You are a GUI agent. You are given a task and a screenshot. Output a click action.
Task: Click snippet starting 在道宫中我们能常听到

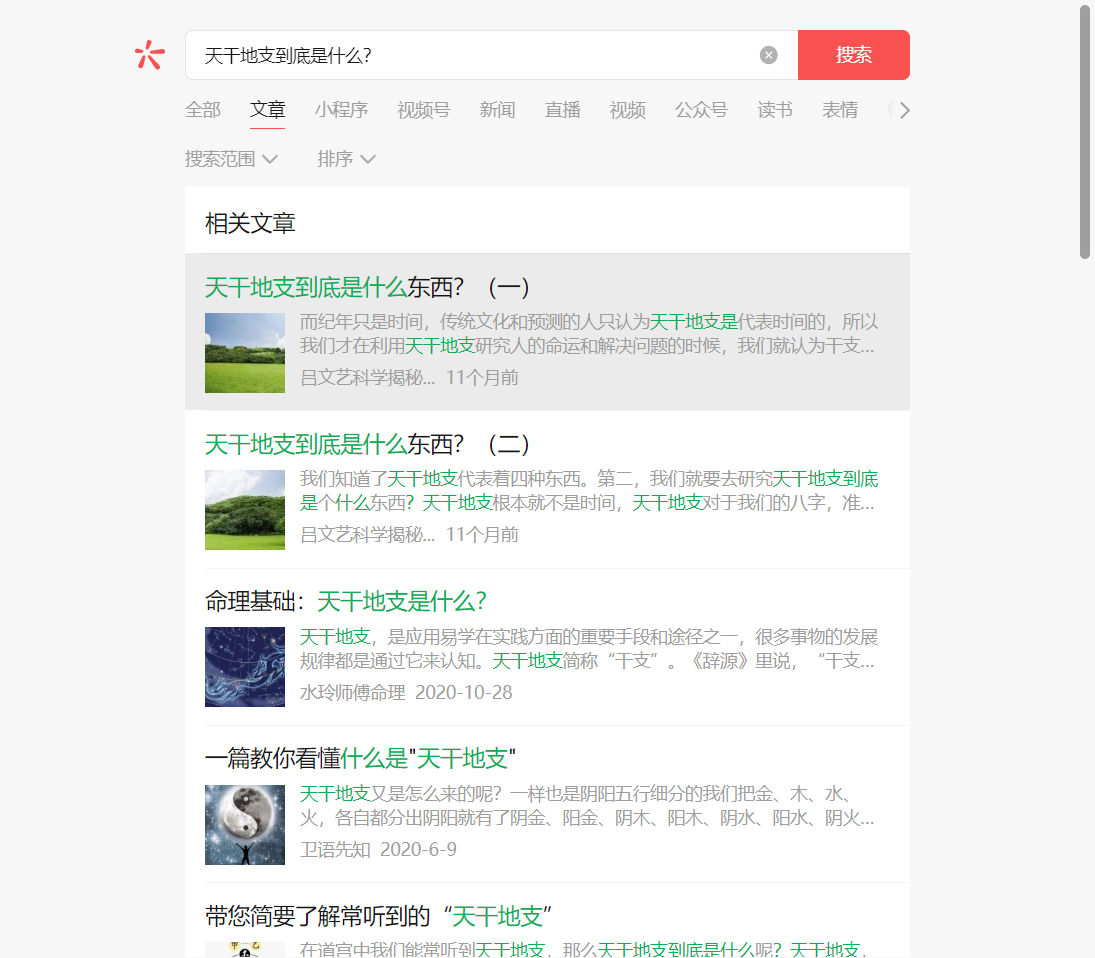(584, 948)
